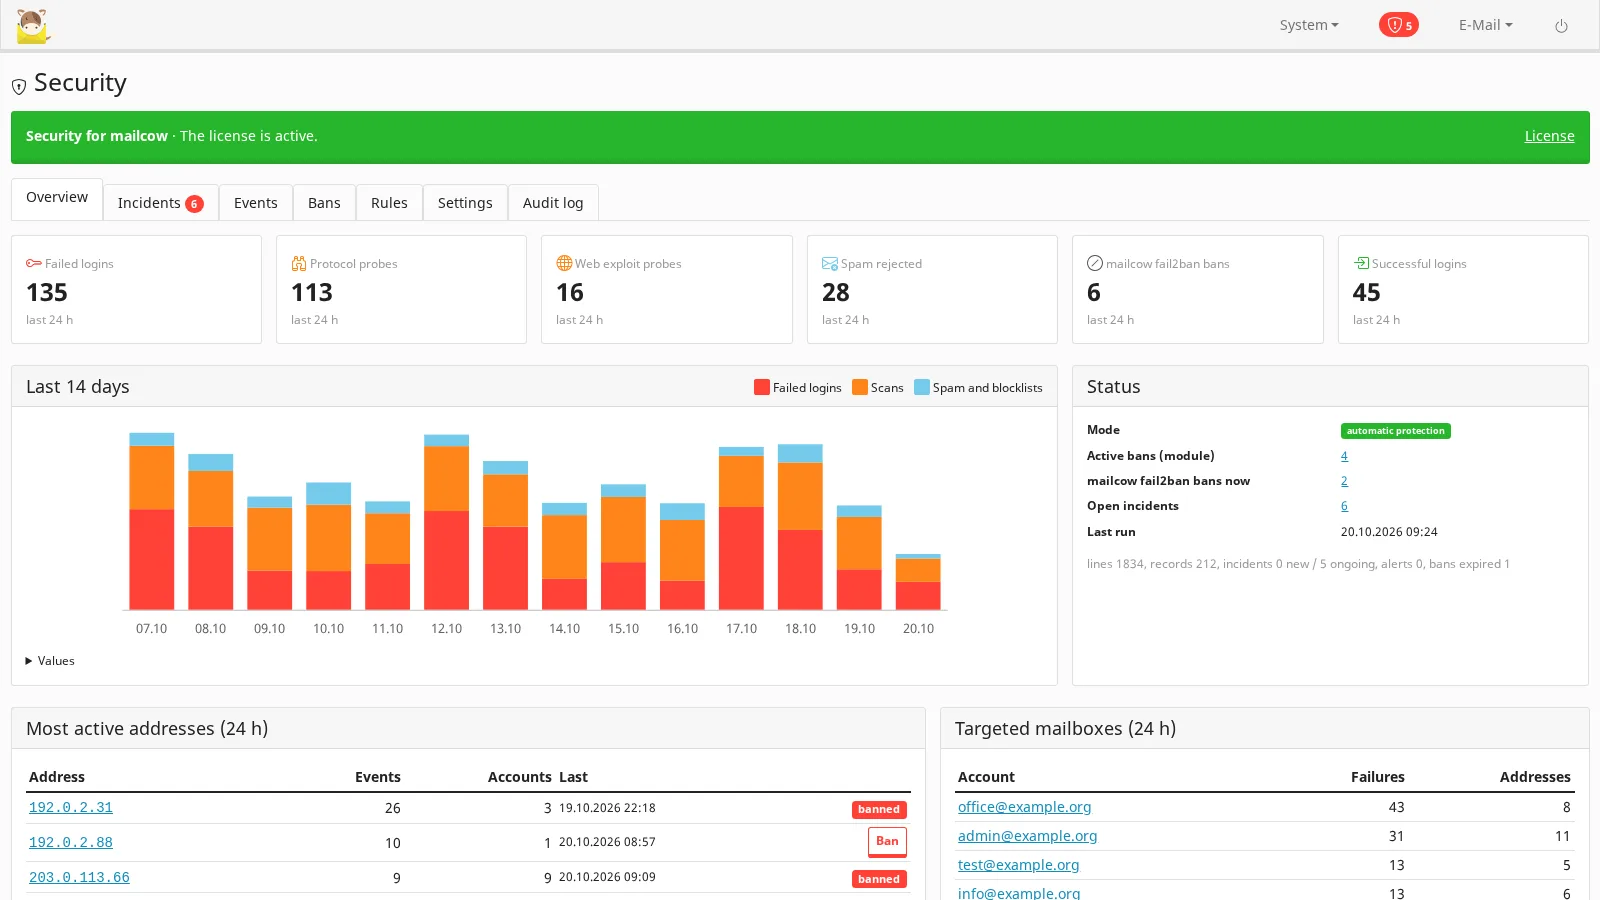Click the Web exploit probes globe icon

[564, 263]
